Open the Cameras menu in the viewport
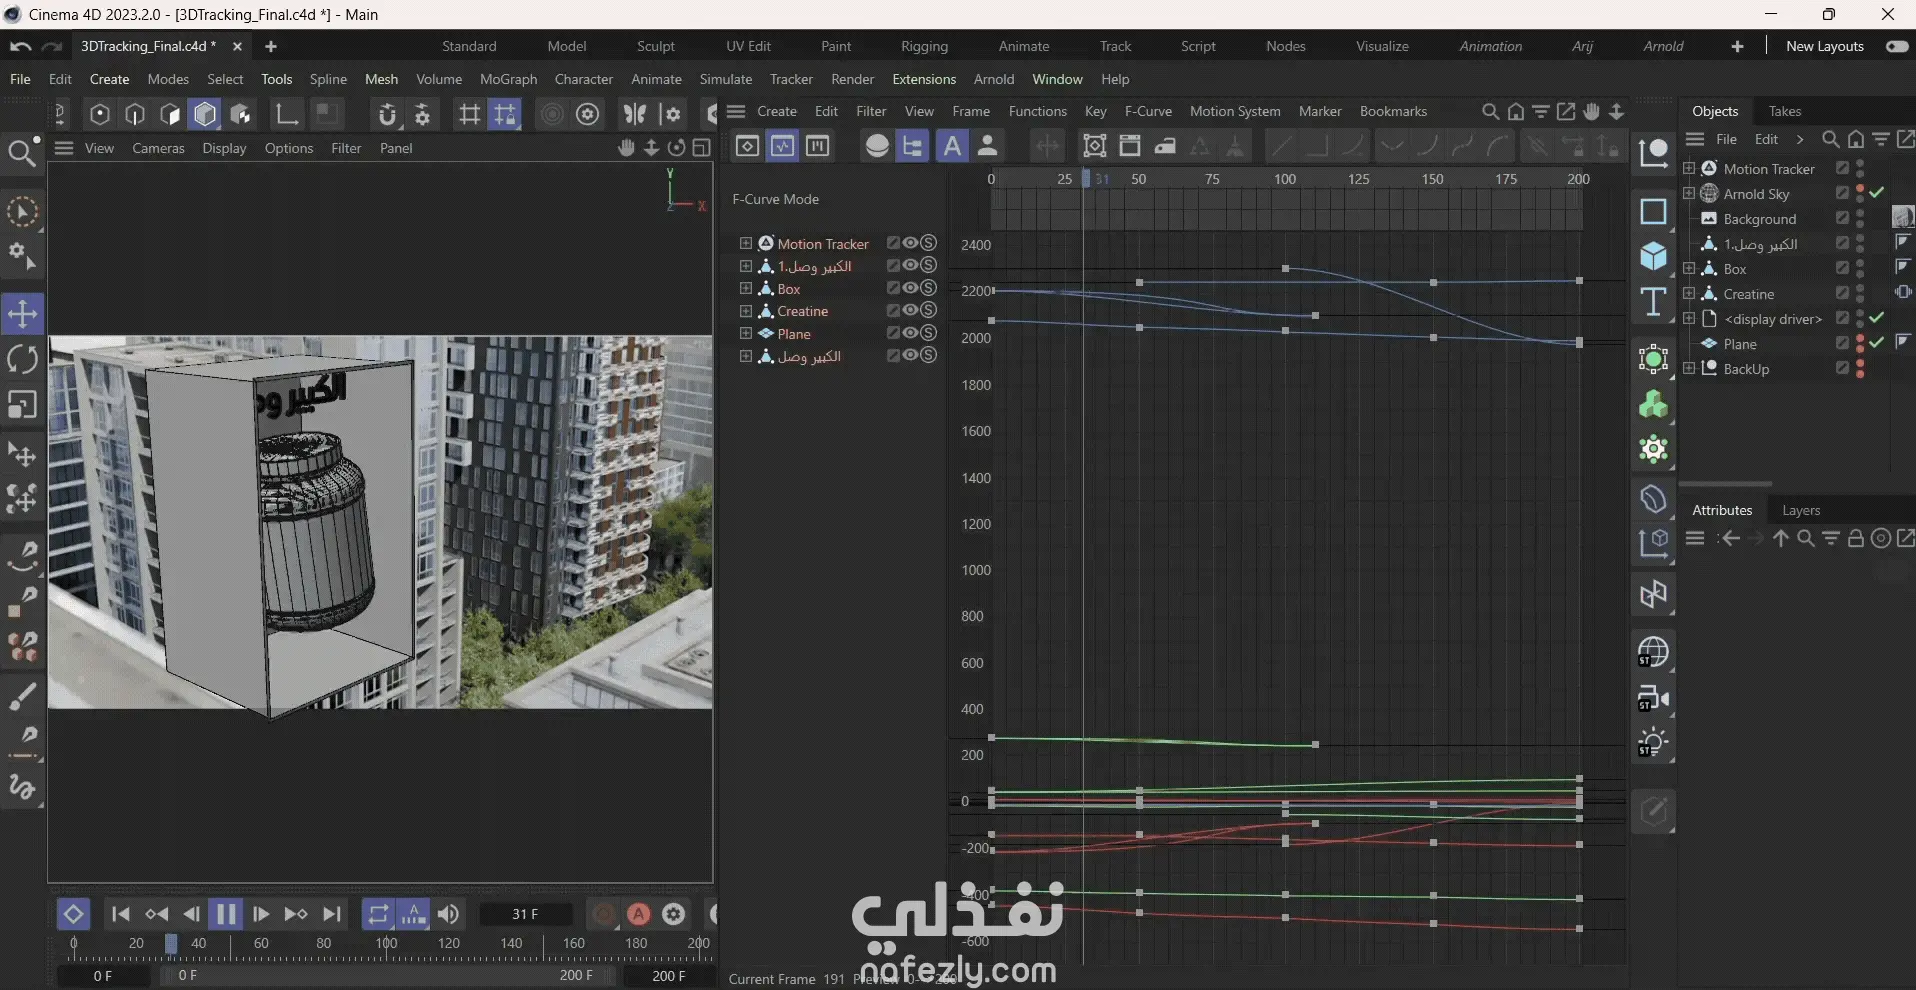The image size is (1916, 990). click(158, 148)
